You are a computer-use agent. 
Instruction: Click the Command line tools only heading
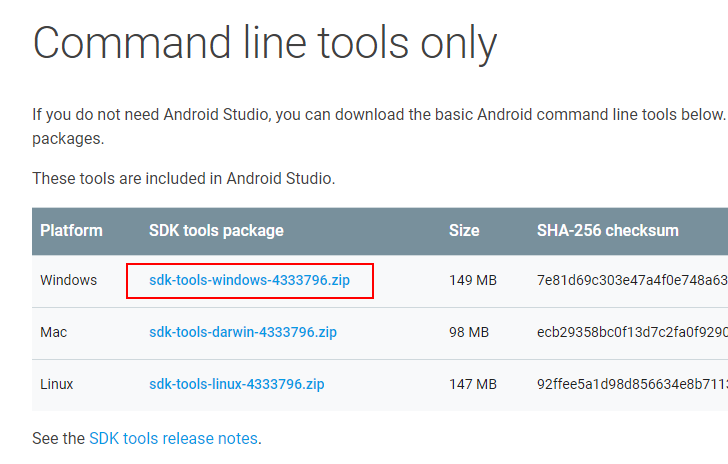265,44
